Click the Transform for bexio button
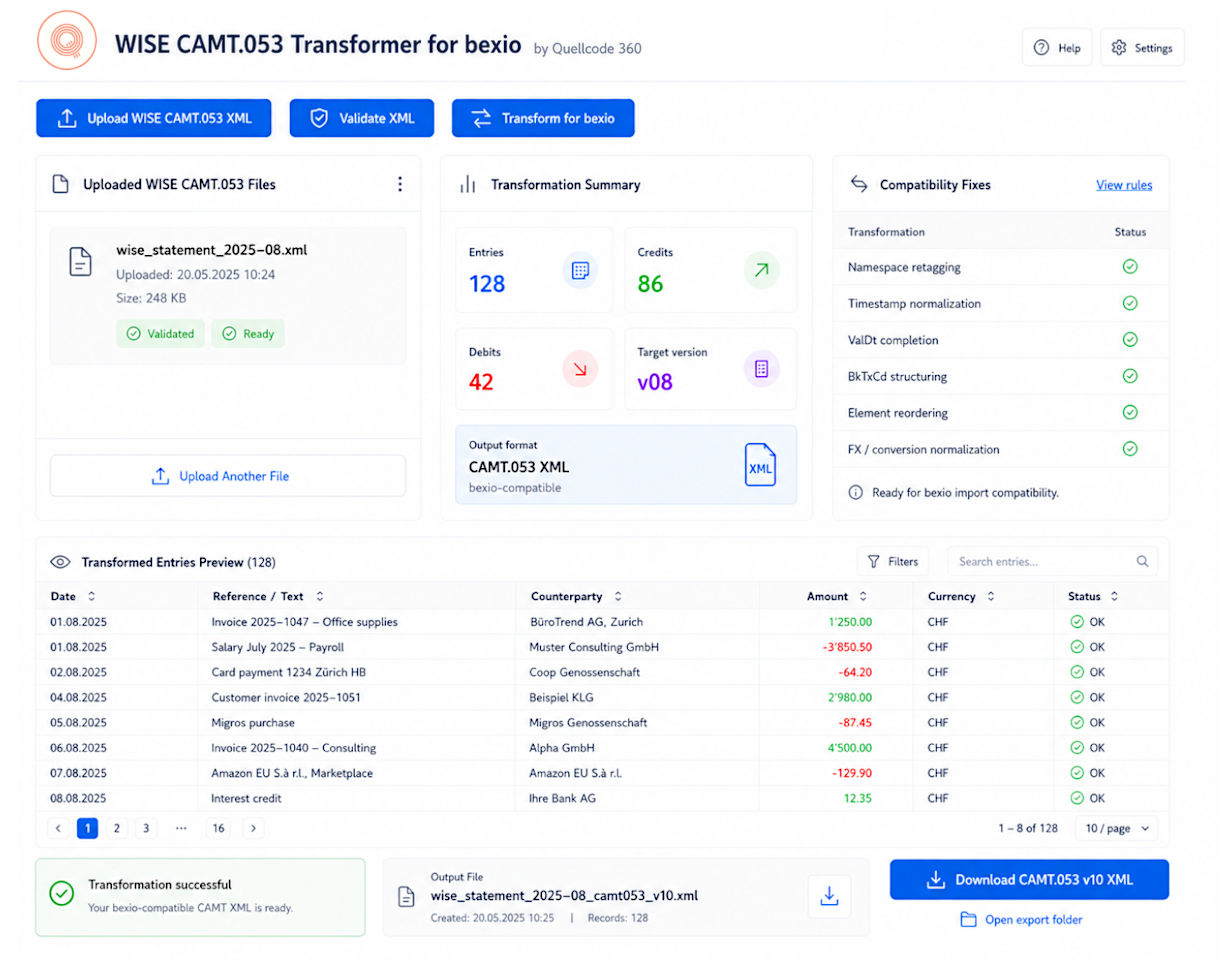 coord(543,118)
